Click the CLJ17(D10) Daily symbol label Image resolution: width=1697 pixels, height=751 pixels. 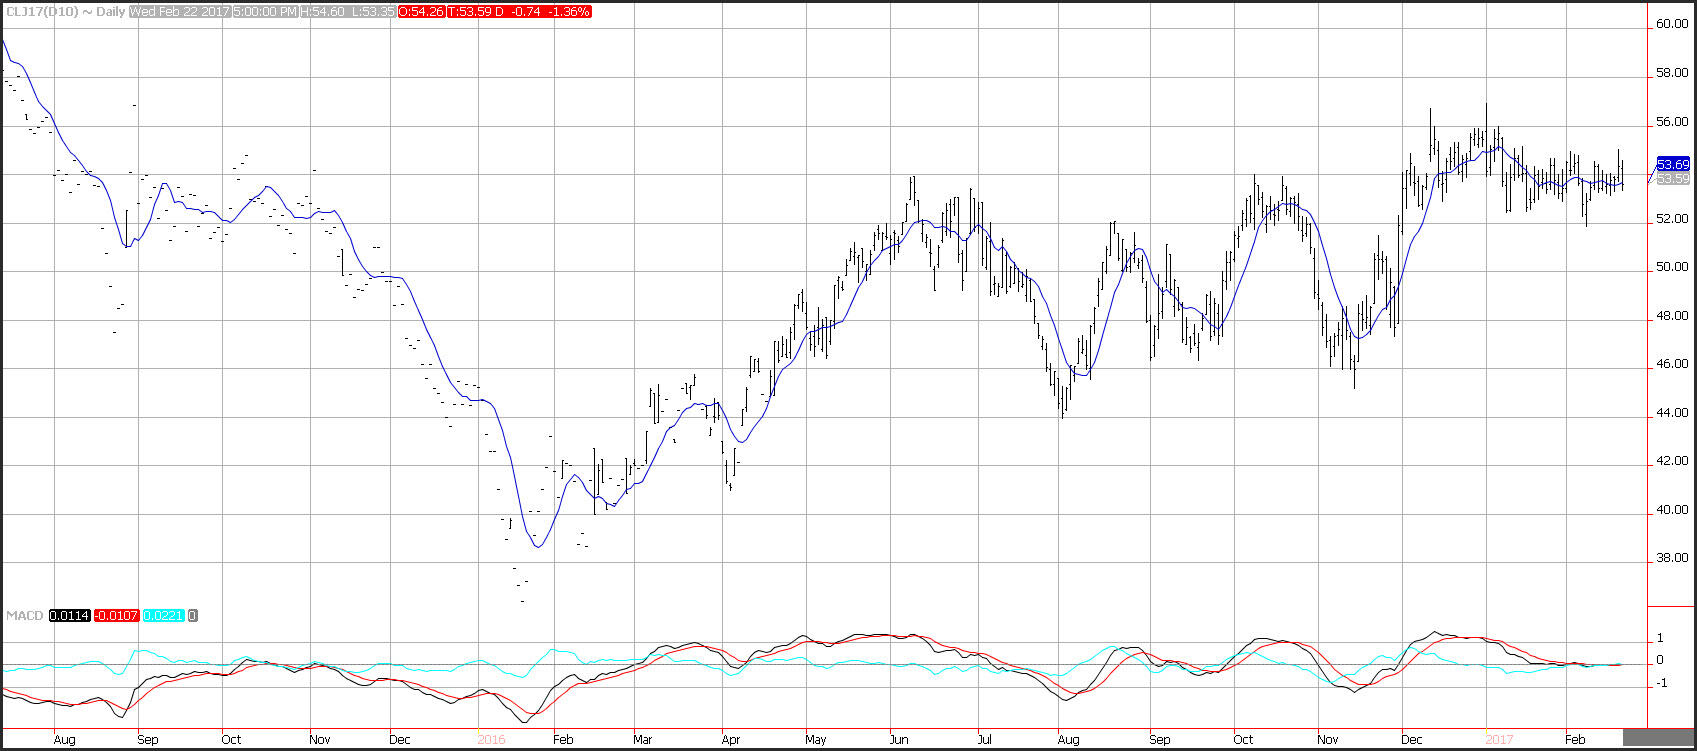64,11
